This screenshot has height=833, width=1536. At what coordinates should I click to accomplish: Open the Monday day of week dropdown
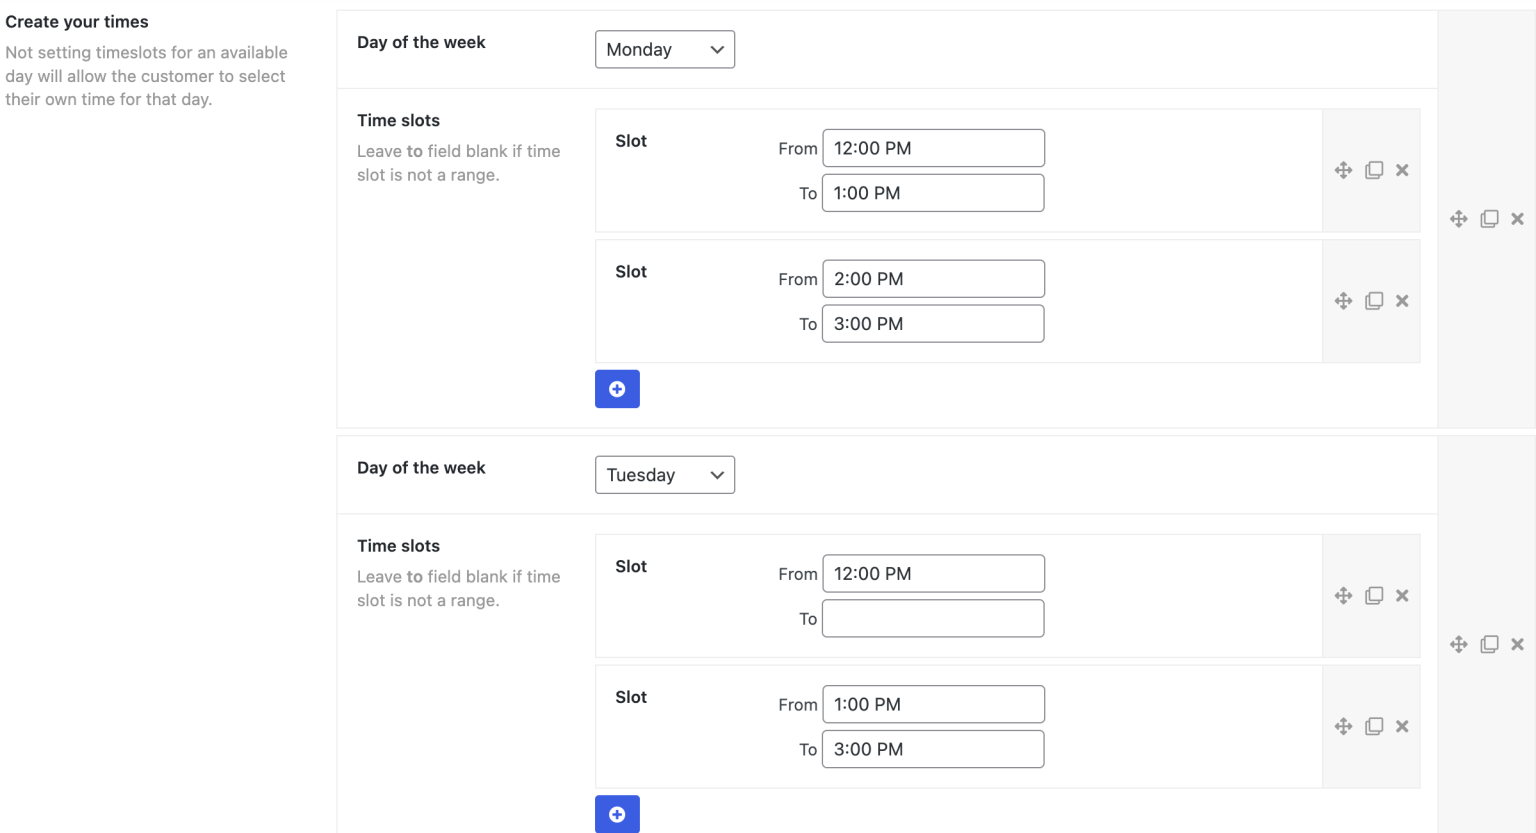pos(664,49)
